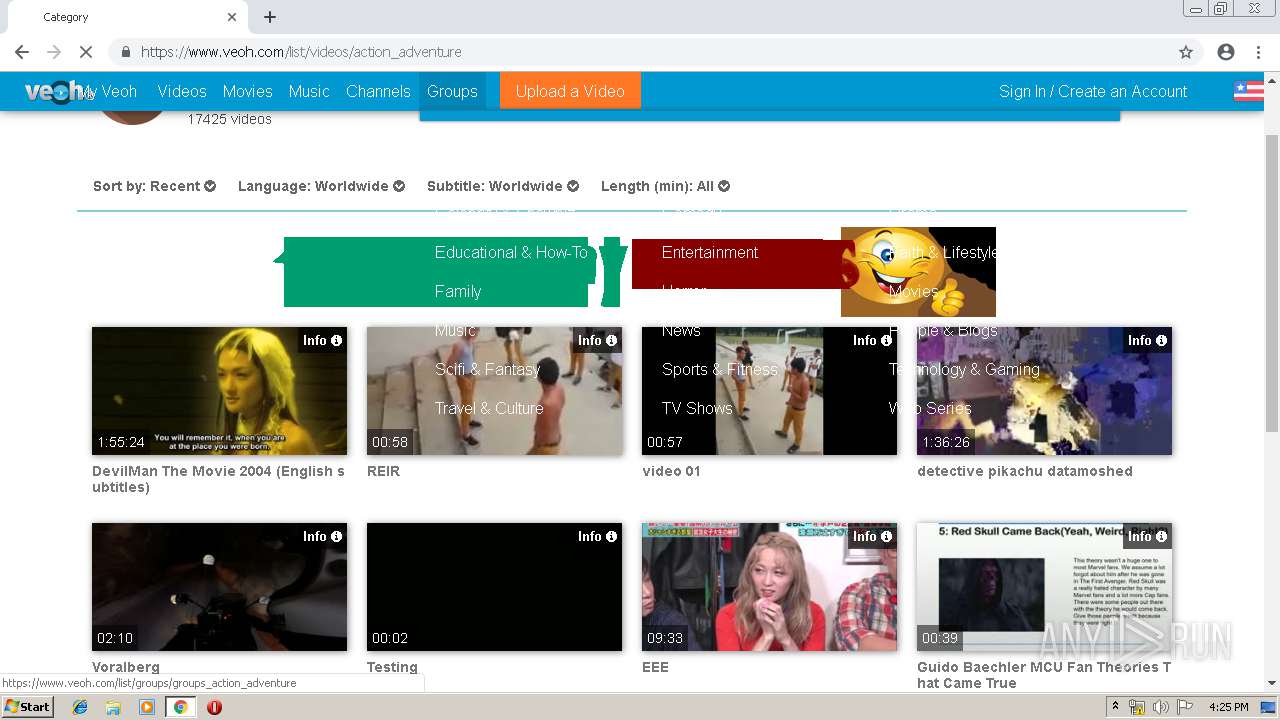View the site lock security info
This screenshot has height=720, width=1280.
tap(126, 52)
